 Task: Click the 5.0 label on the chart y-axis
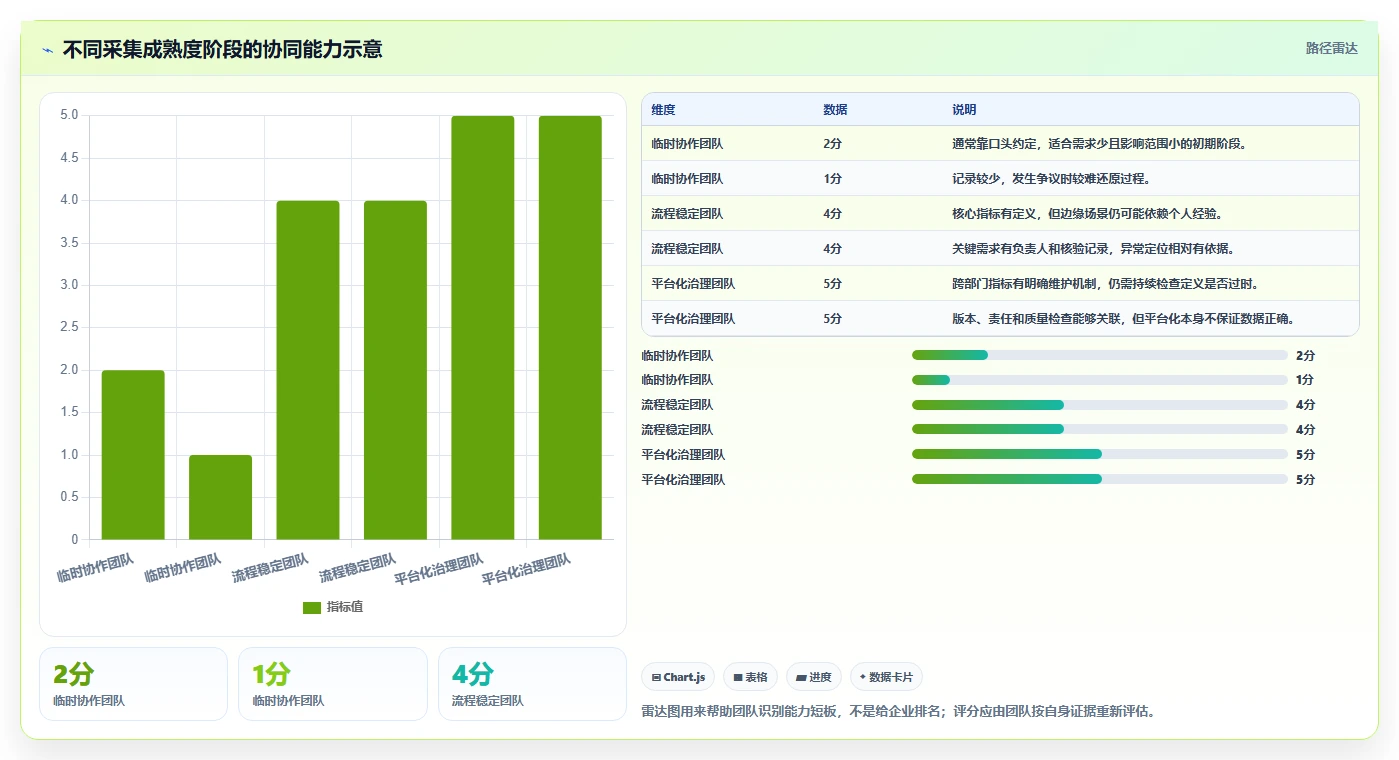point(69,115)
